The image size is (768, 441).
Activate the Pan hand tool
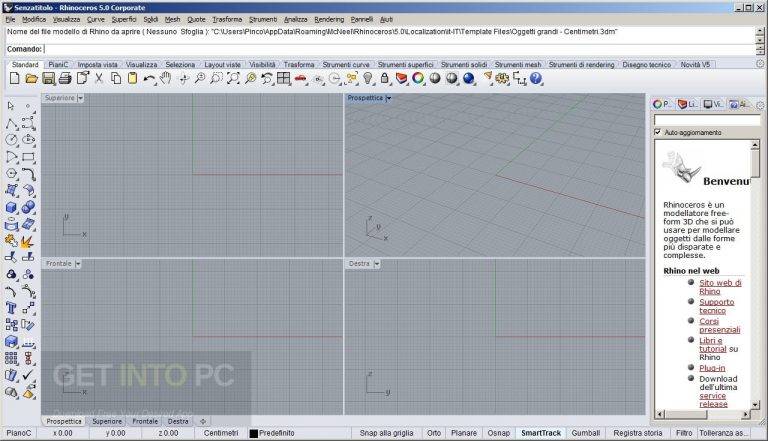(166, 78)
